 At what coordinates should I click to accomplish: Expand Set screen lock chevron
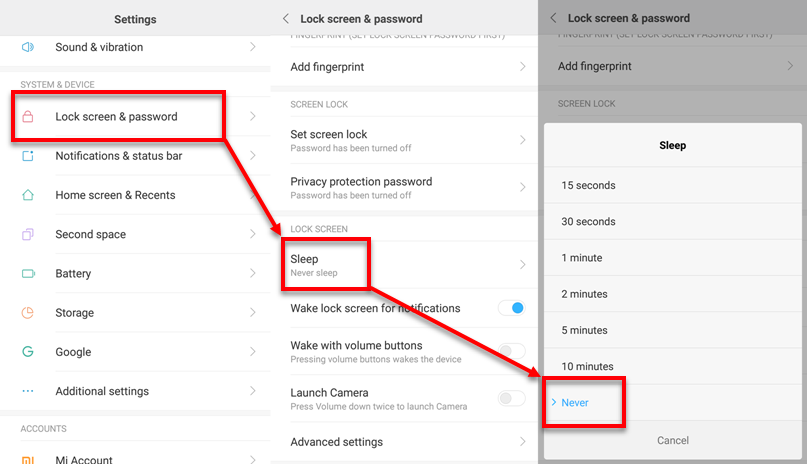pyautogui.click(x=522, y=141)
